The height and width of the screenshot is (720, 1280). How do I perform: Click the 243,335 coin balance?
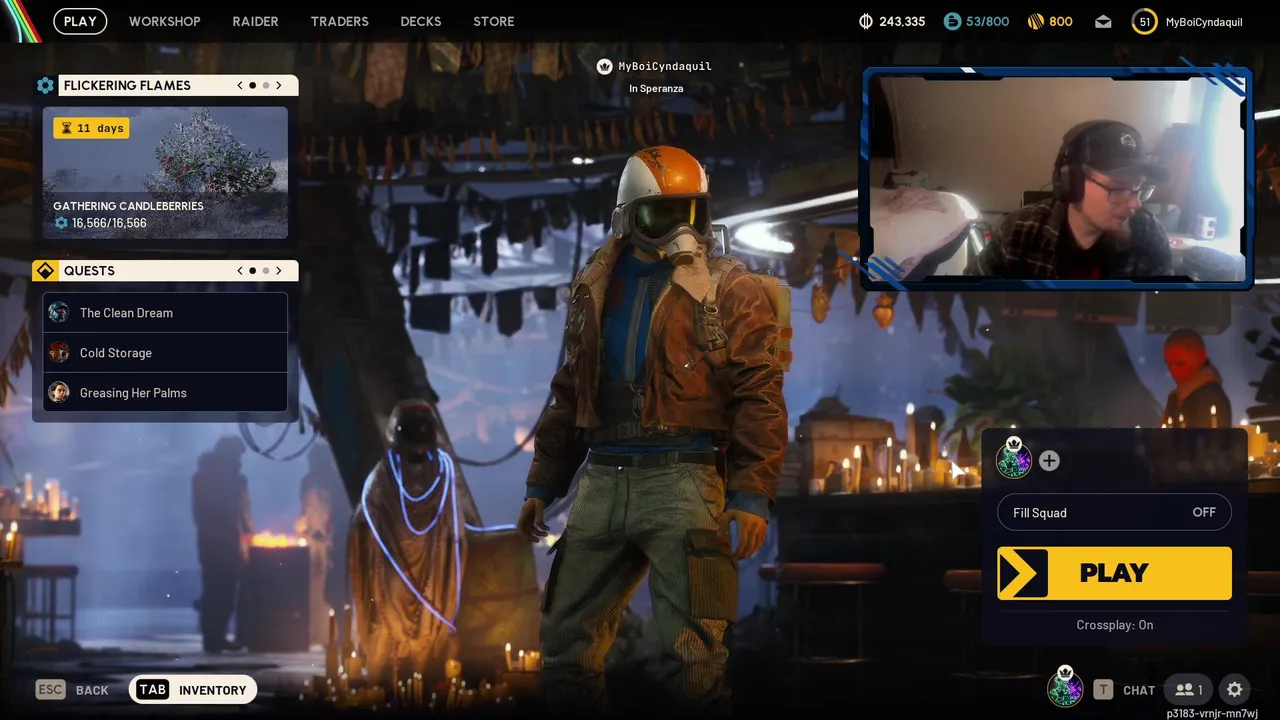[x=902, y=21]
